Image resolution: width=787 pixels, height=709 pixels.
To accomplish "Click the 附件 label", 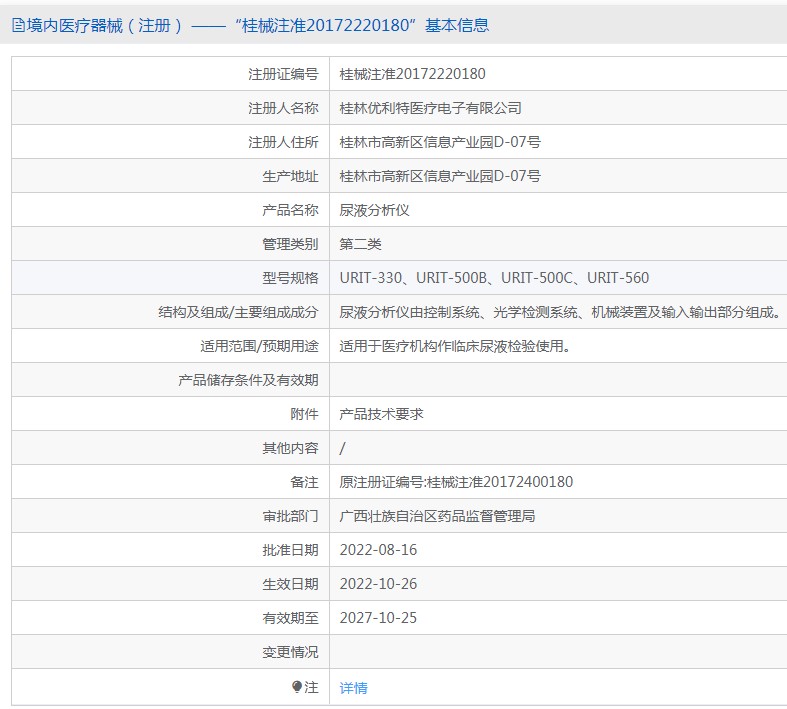I will (x=304, y=414).
